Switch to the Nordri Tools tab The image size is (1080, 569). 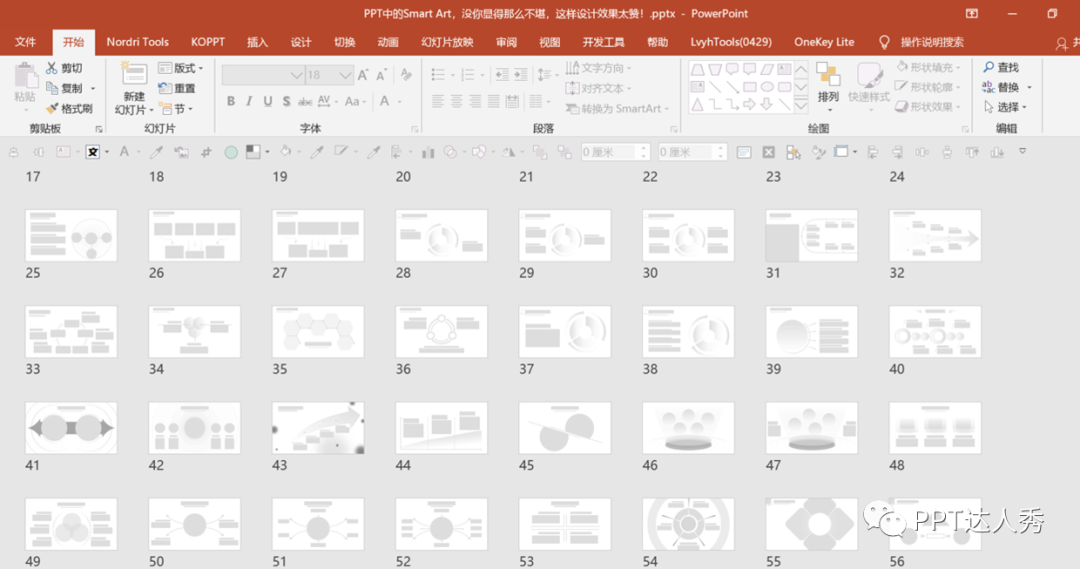coord(138,42)
